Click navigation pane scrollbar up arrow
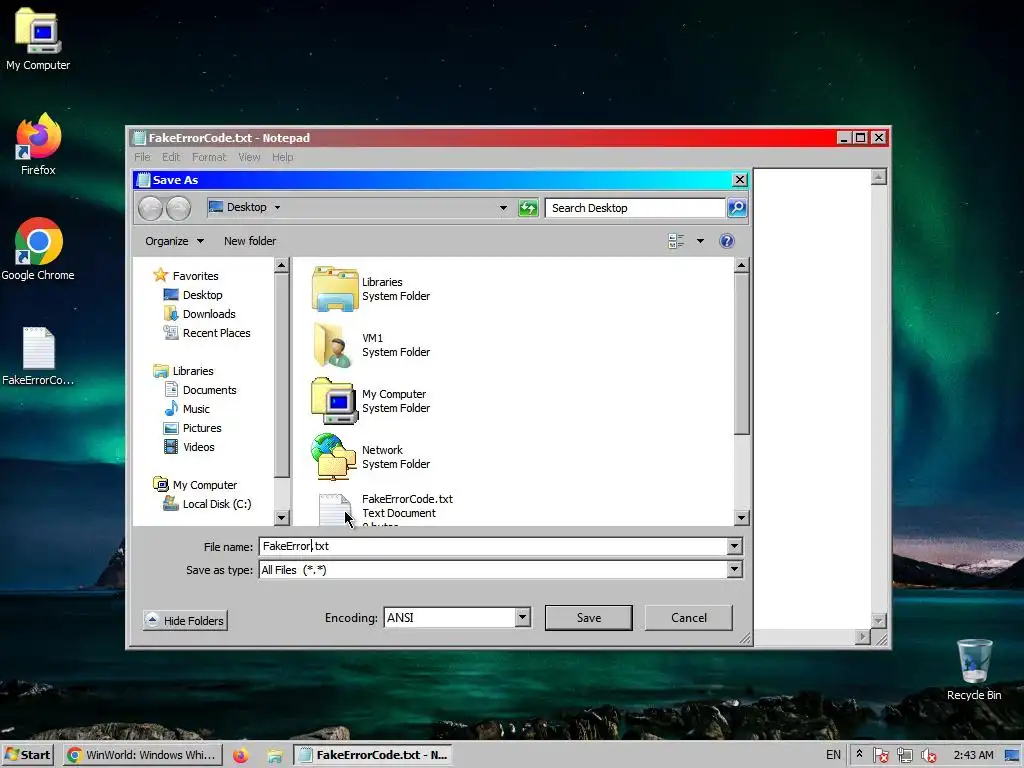 pos(281,265)
